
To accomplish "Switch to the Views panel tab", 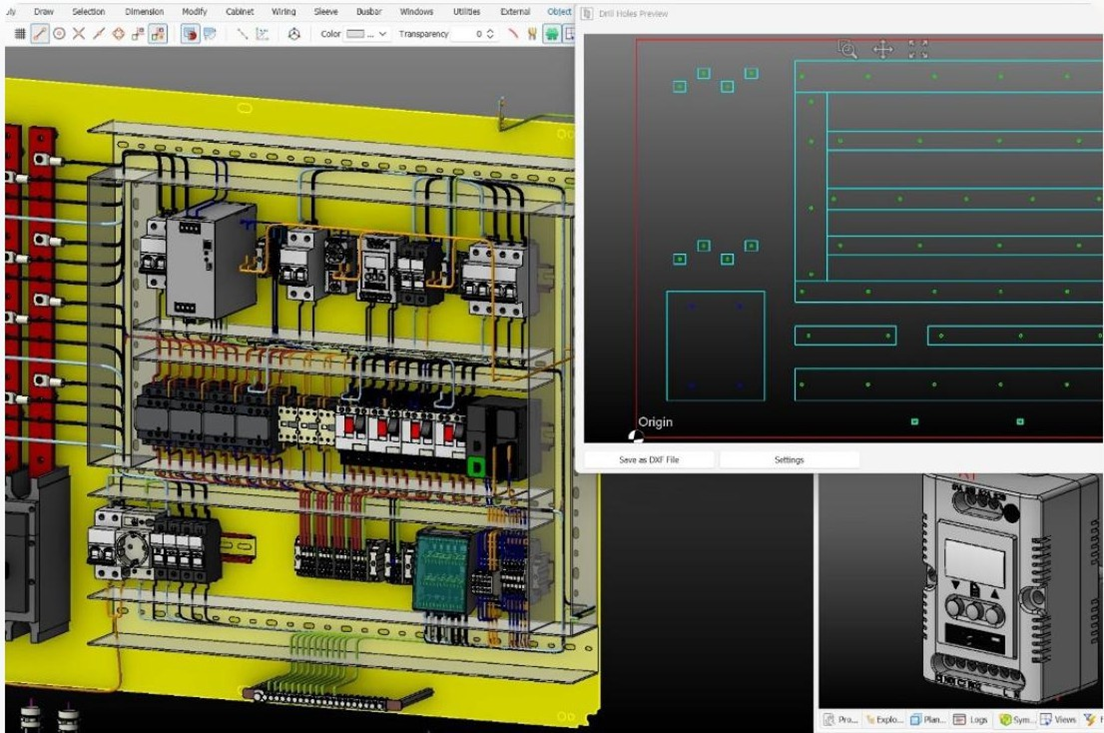I will pos(1058,720).
